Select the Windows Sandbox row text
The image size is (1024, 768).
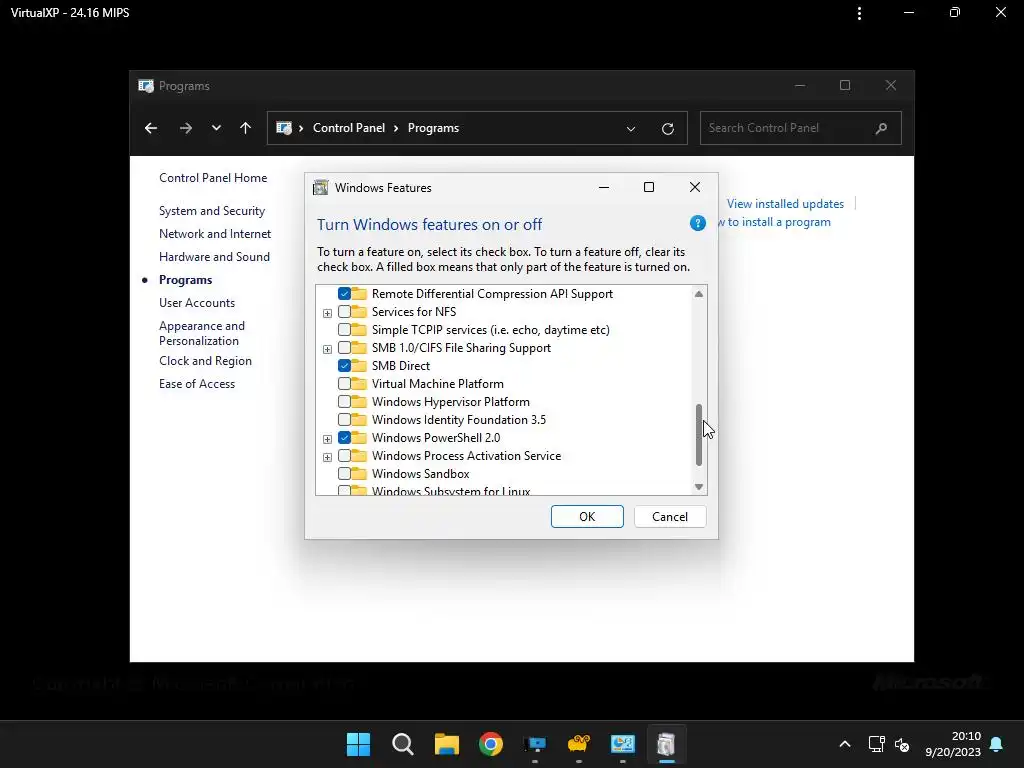421,473
